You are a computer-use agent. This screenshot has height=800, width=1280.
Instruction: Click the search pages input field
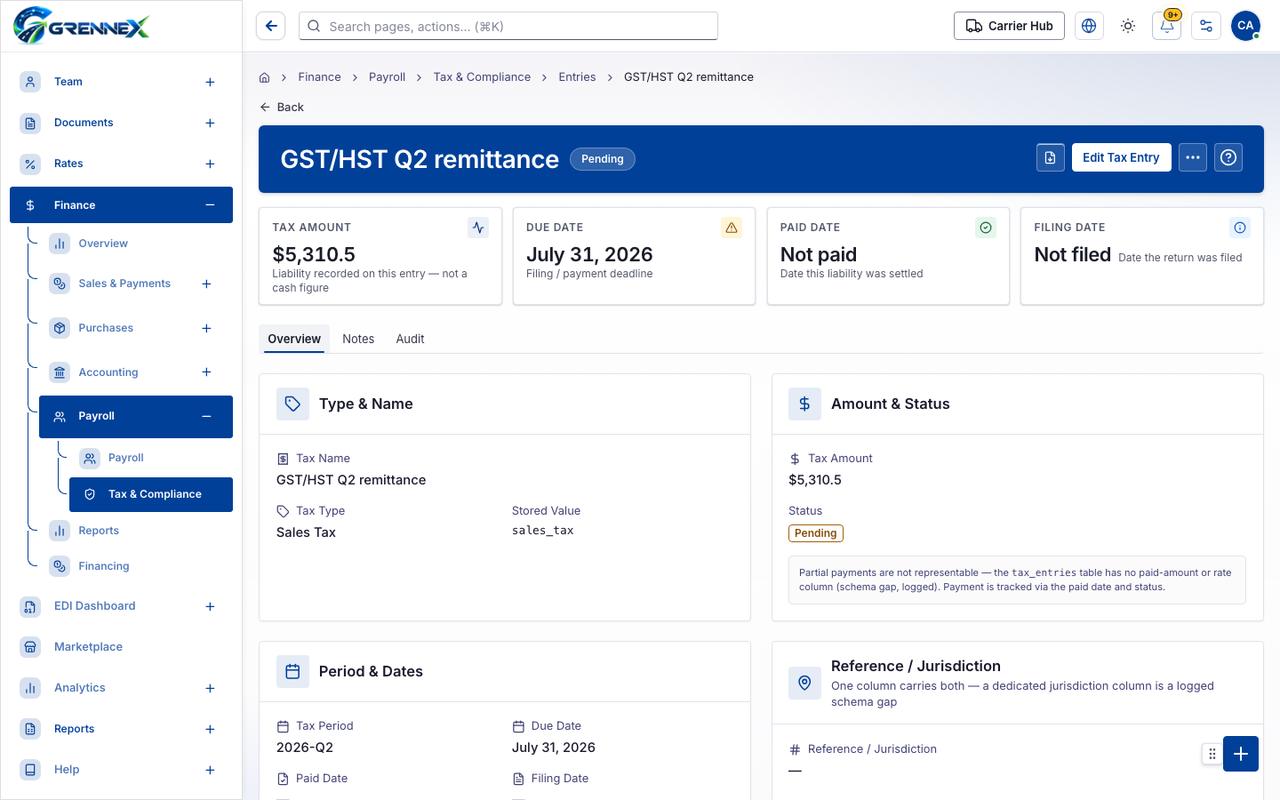coord(508,26)
